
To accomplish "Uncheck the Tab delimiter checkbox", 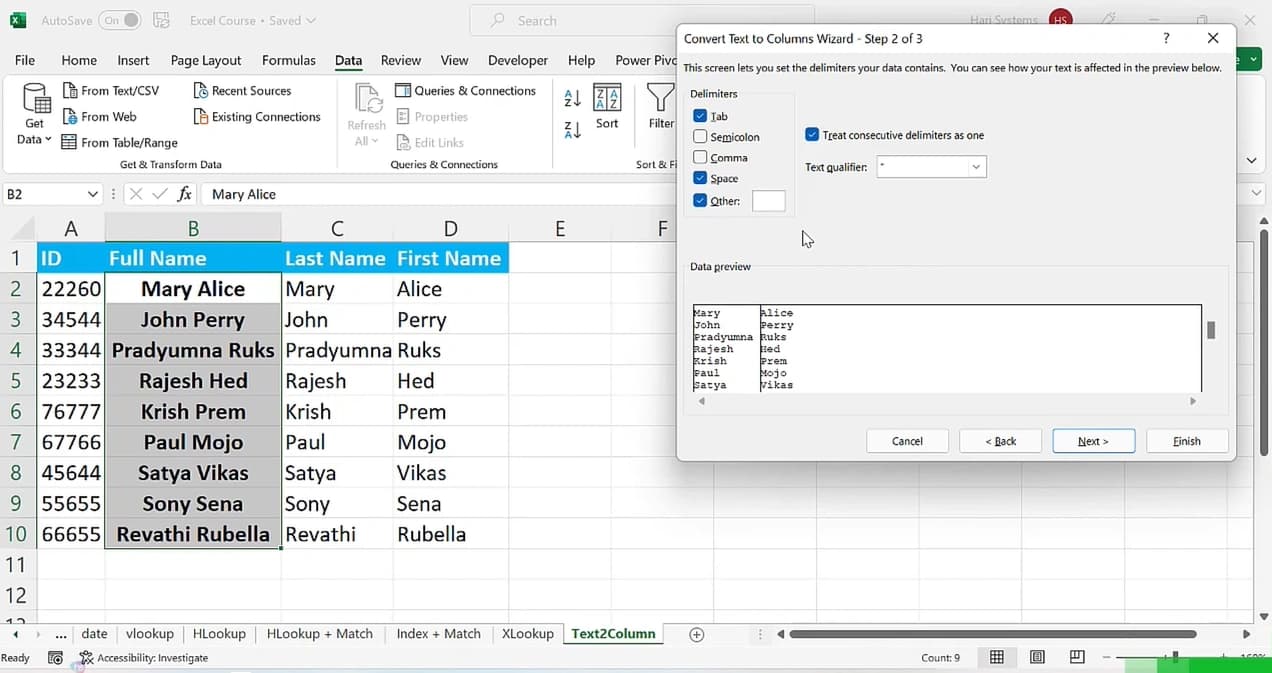I will [x=700, y=116].
